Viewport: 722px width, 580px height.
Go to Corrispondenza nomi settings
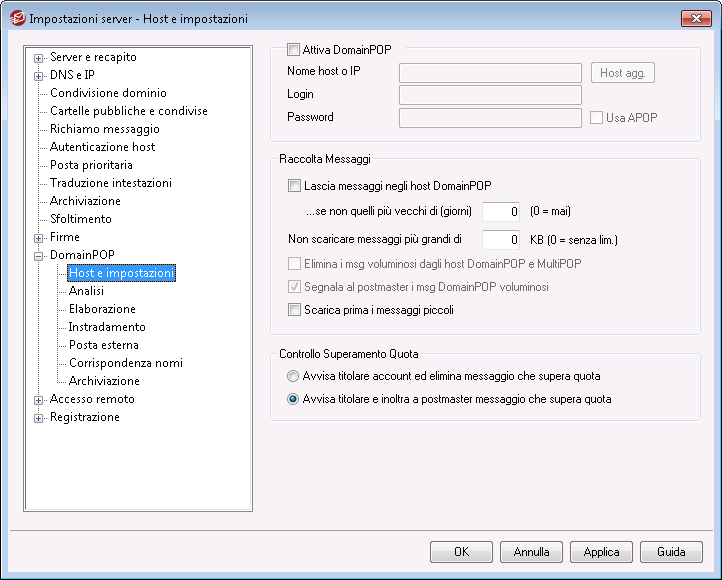pos(126,363)
